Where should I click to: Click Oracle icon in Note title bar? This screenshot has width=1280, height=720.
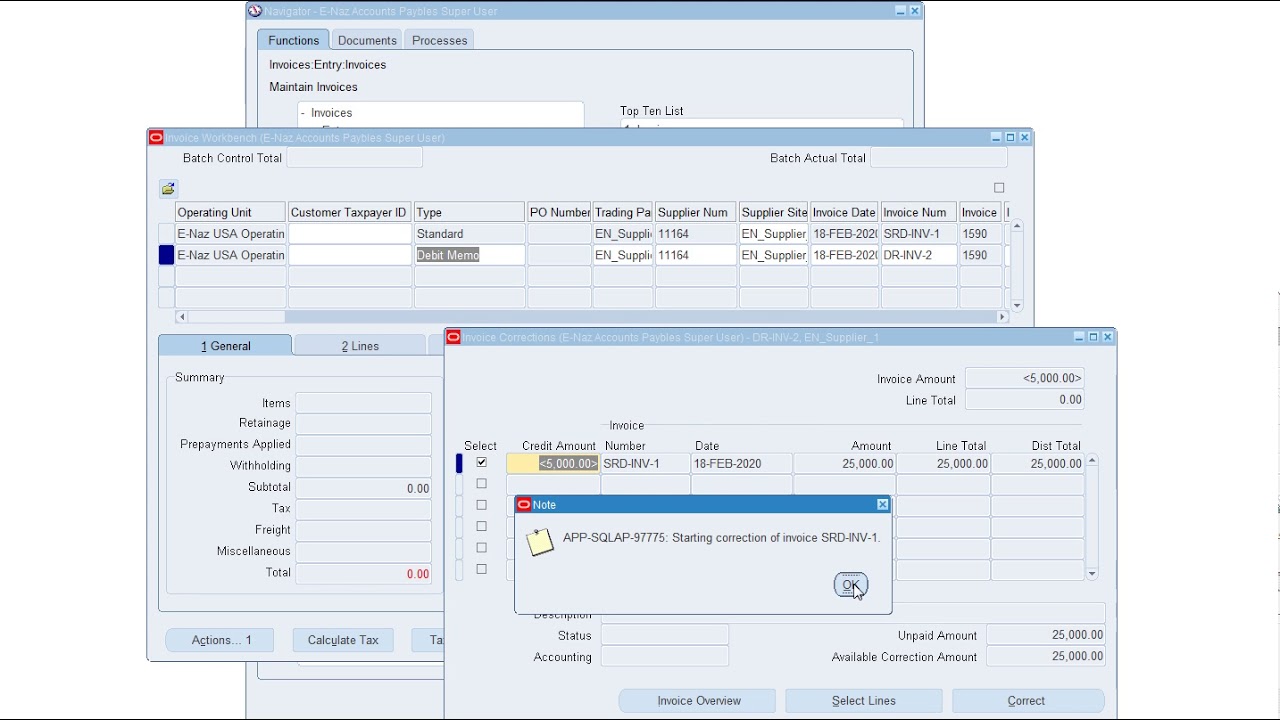point(523,505)
